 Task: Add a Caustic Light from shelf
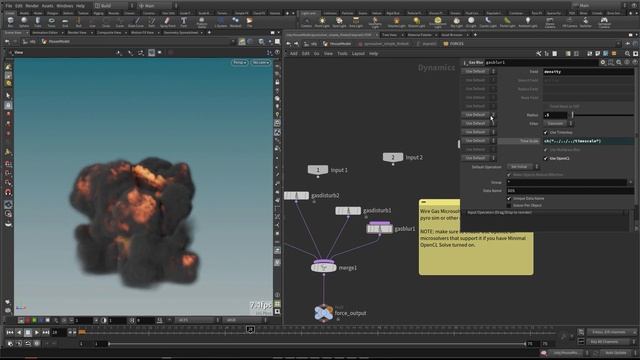click(488, 22)
